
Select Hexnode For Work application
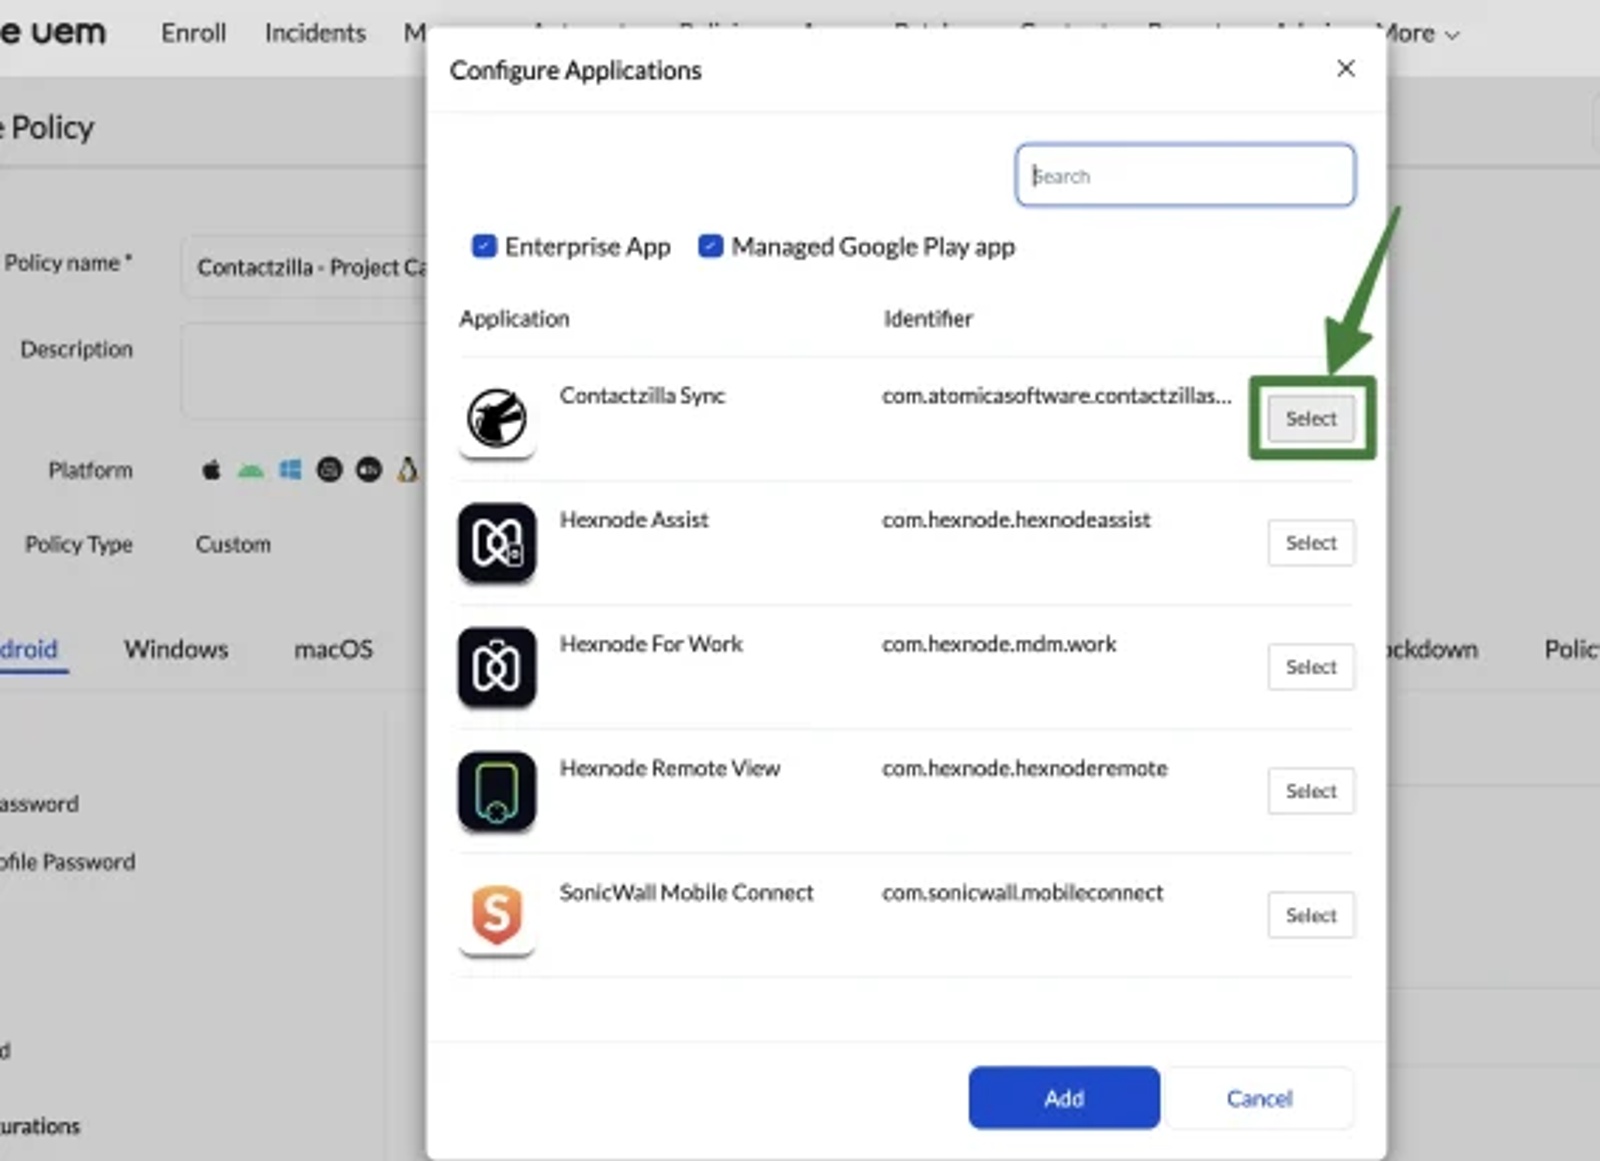point(1311,667)
